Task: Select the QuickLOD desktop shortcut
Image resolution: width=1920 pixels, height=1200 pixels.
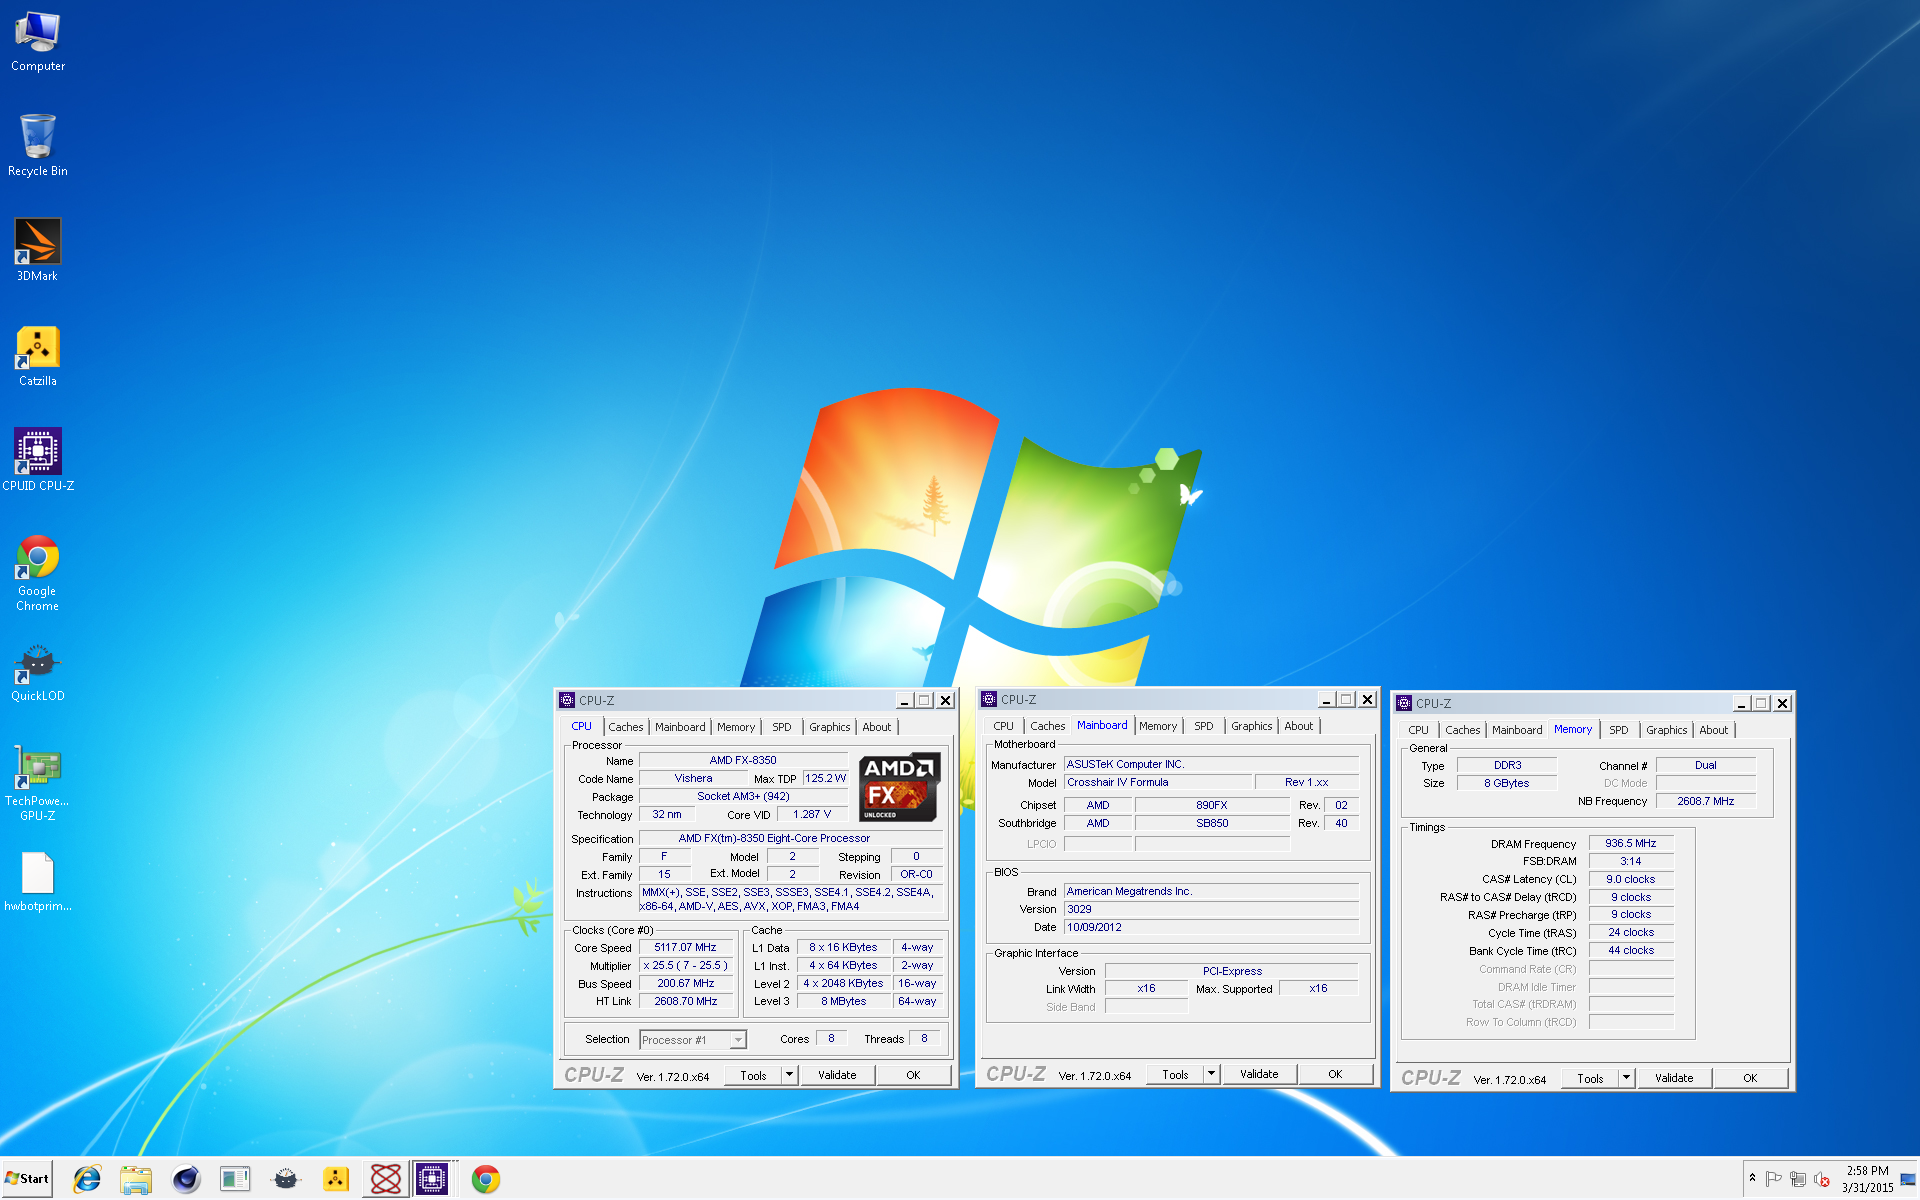Action: pyautogui.click(x=38, y=671)
